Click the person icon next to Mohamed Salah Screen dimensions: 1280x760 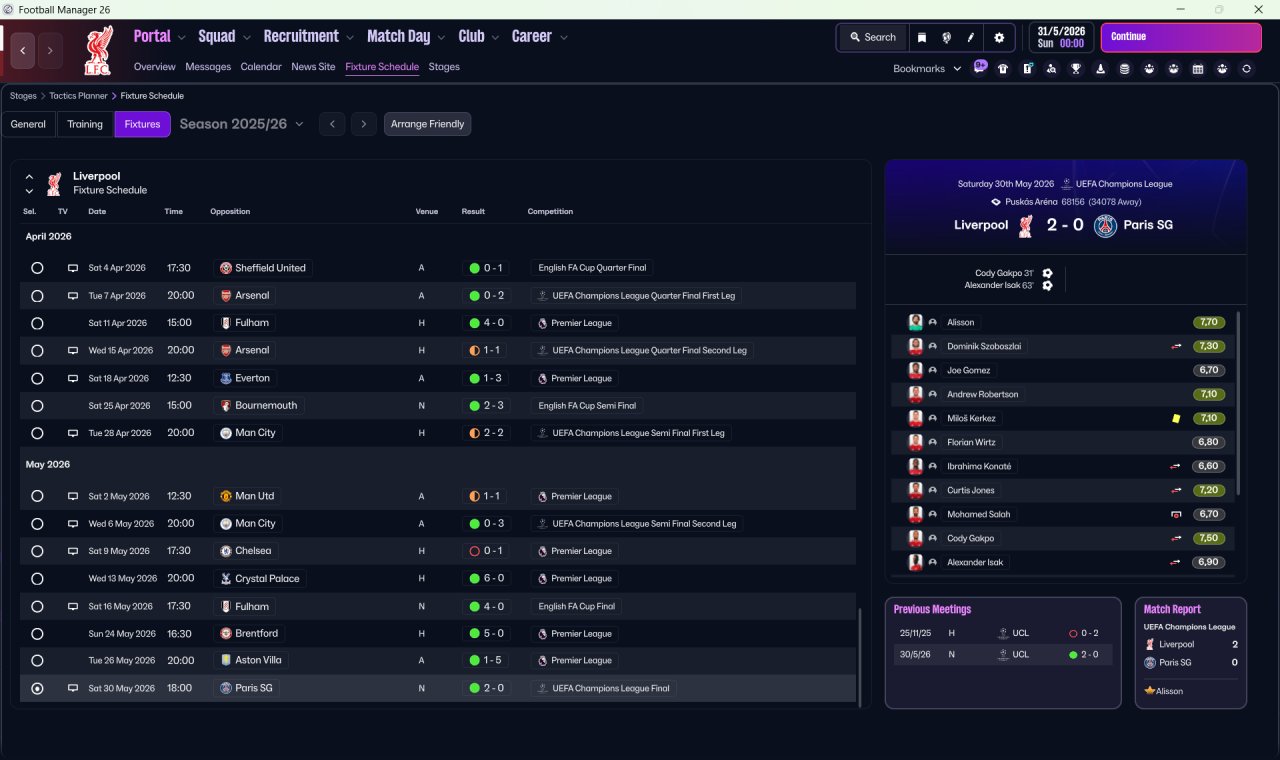pyautogui.click(x=933, y=514)
